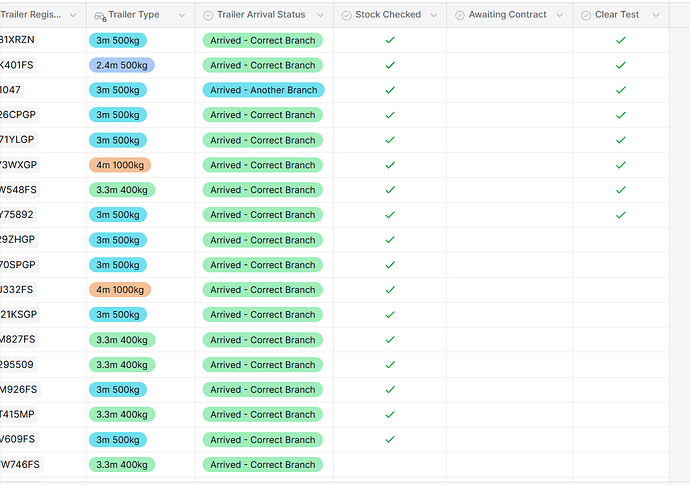The image size is (690, 485).
Task: Click the 3m 500kg tag in row B1XRZN
Action: [118, 40]
